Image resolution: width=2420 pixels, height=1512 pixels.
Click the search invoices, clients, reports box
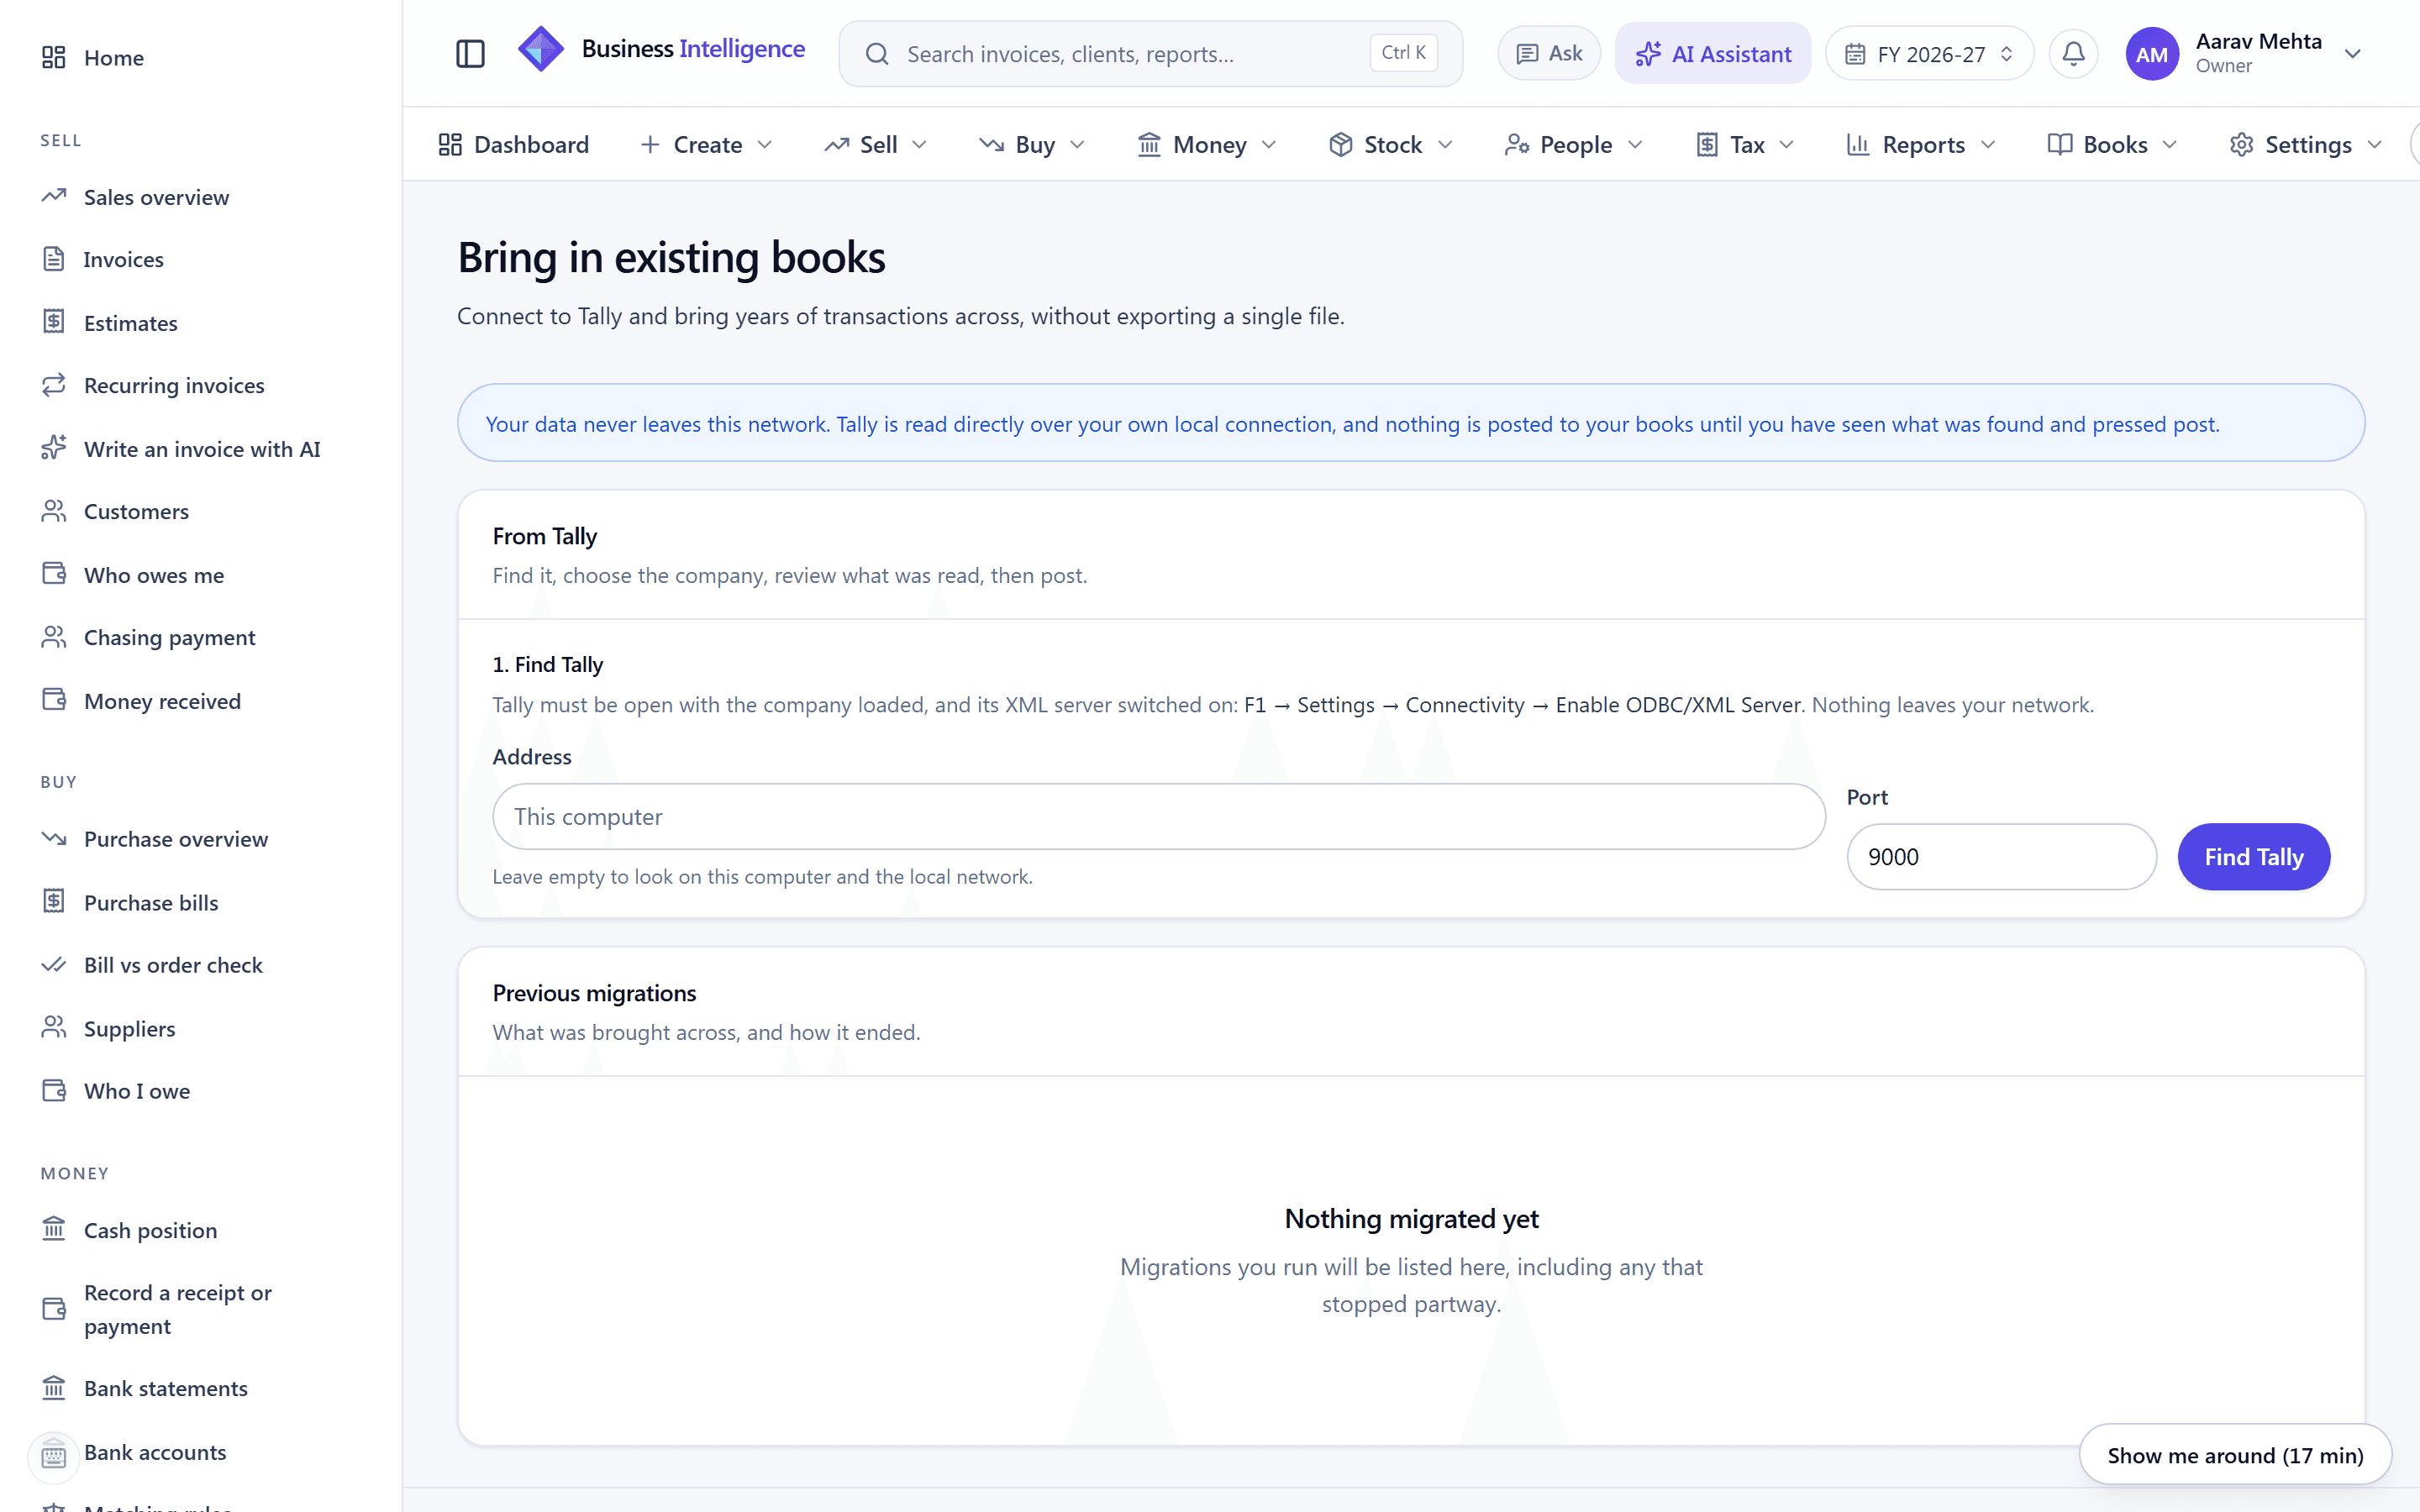pyautogui.click(x=1151, y=54)
